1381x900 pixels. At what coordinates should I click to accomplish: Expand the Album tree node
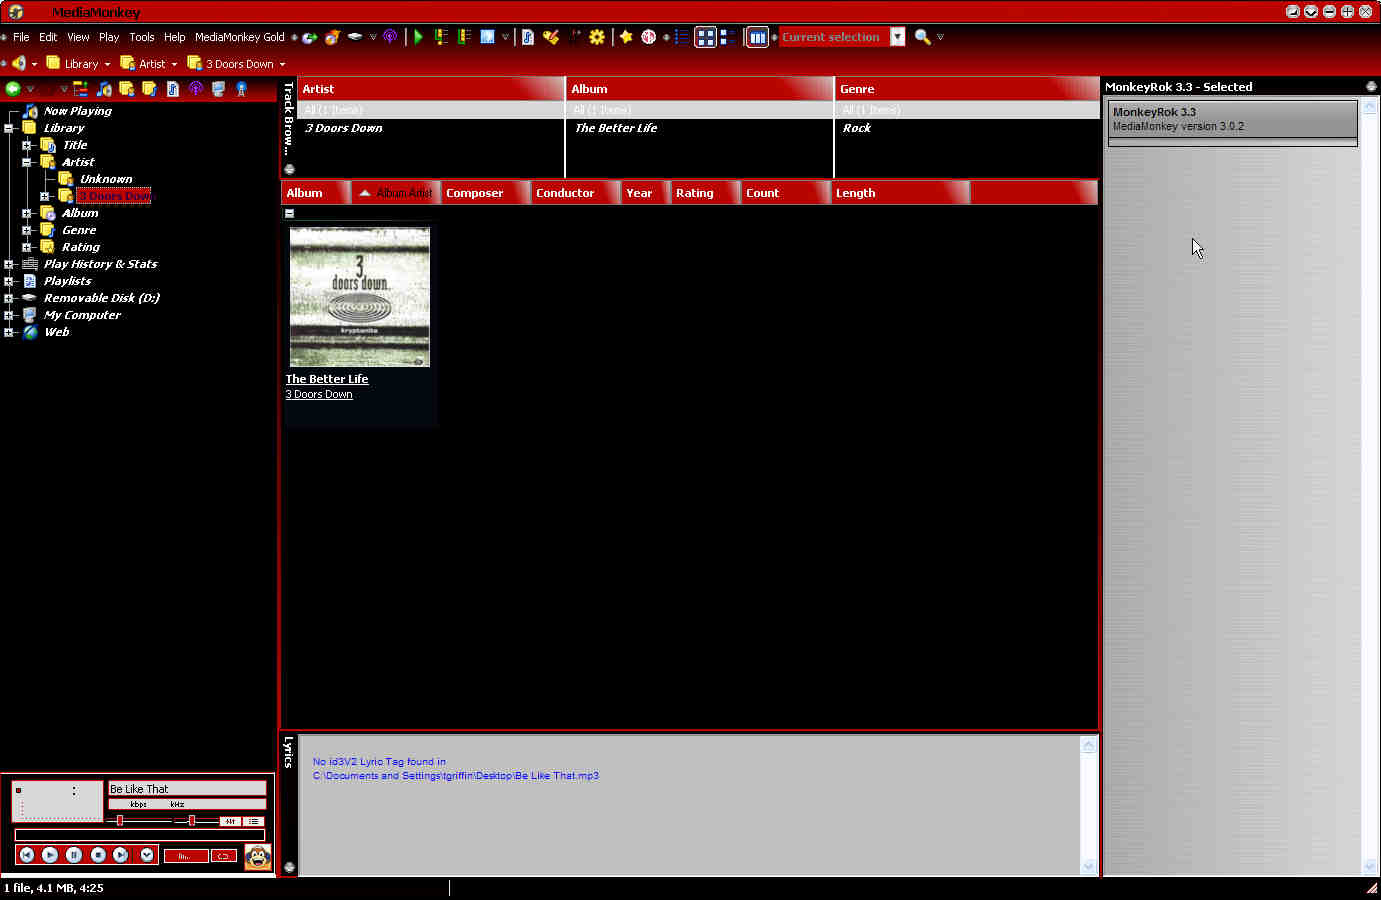coord(27,213)
